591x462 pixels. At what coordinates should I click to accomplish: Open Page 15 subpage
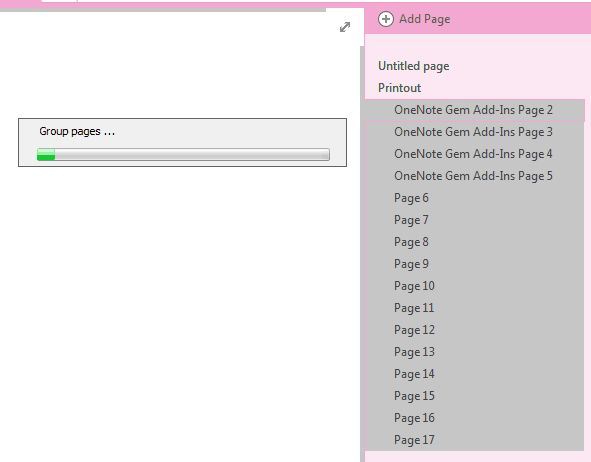(x=475, y=396)
